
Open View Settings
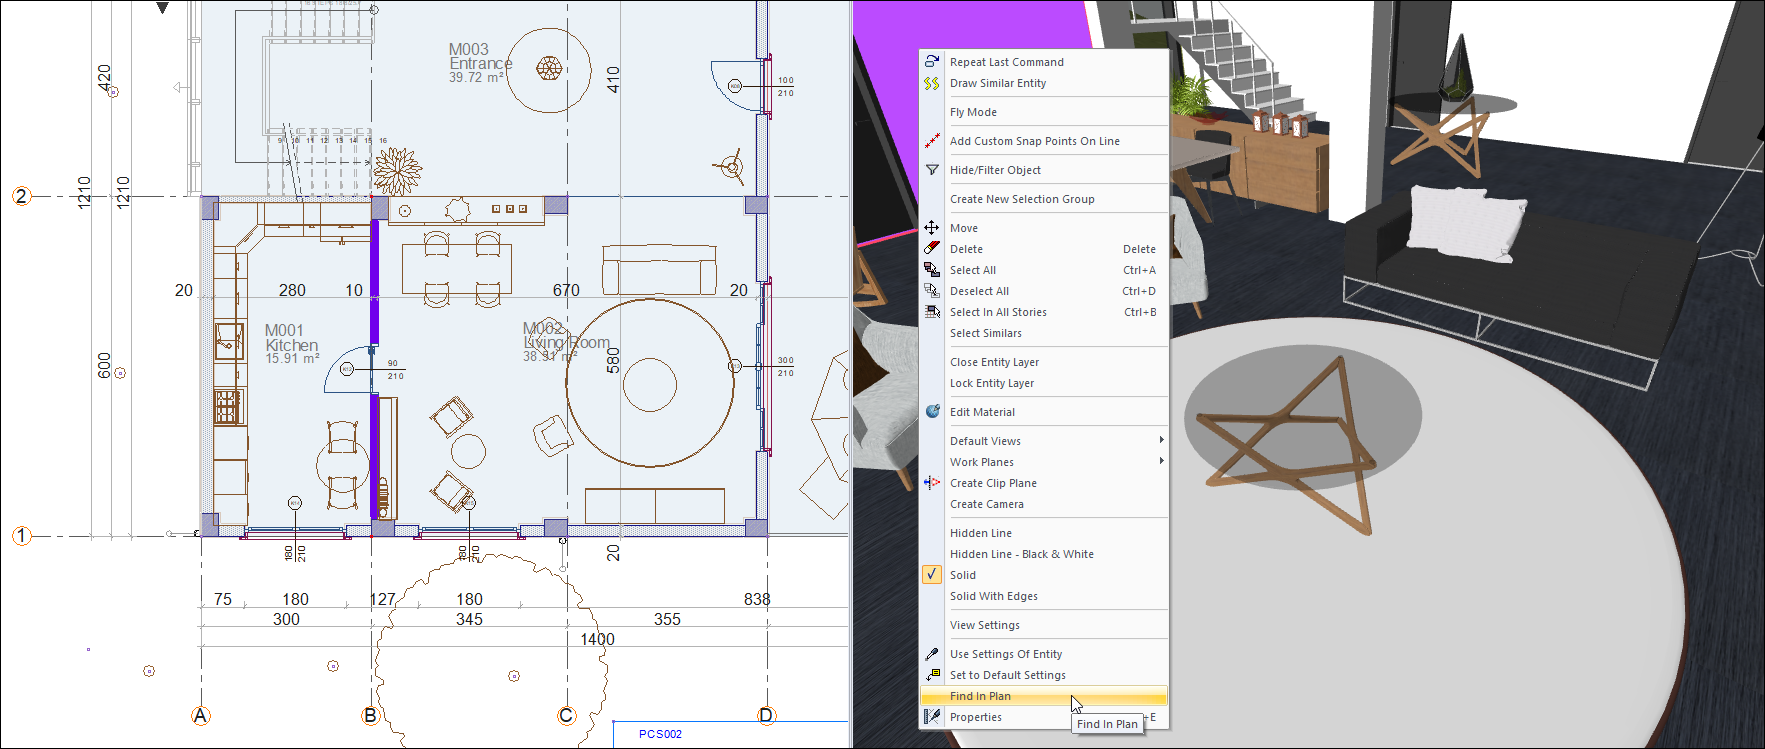click(x=984, y=625)
